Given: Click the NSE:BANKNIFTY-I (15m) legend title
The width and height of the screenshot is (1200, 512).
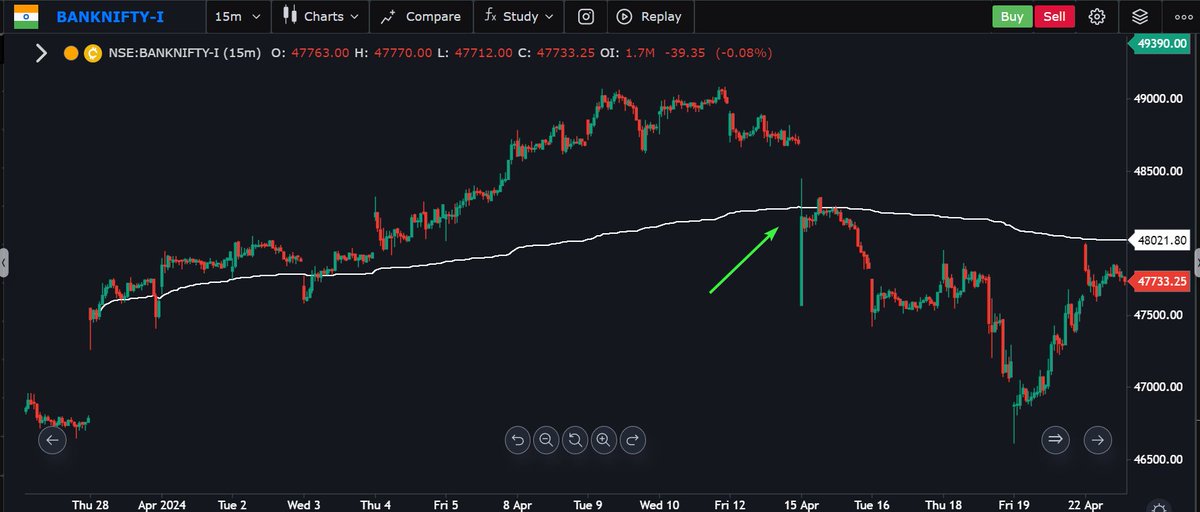Looking at the screenshot, I should coord(185,54).
